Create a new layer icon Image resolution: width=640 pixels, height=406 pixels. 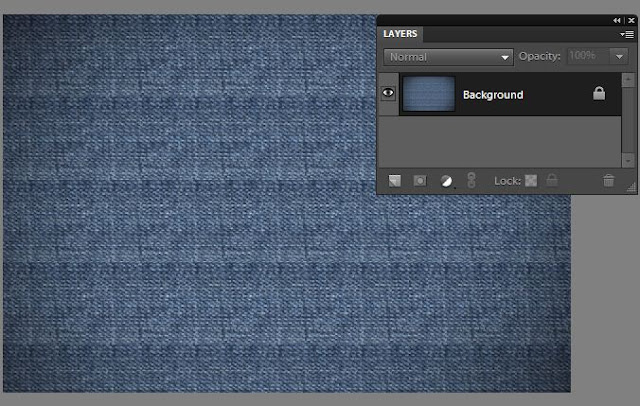pyautogui.click(x=394, y=181)
